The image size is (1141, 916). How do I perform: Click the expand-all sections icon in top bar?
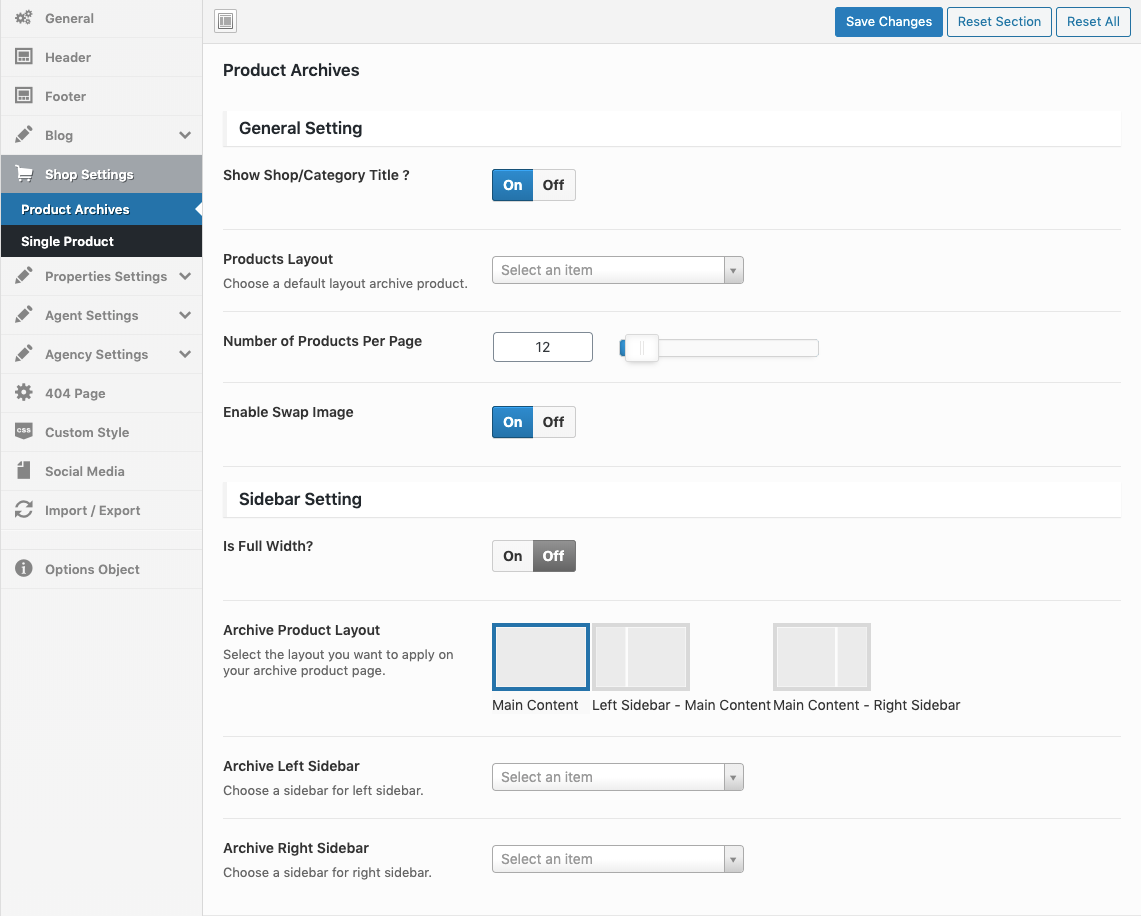click(x=226, y=21)
